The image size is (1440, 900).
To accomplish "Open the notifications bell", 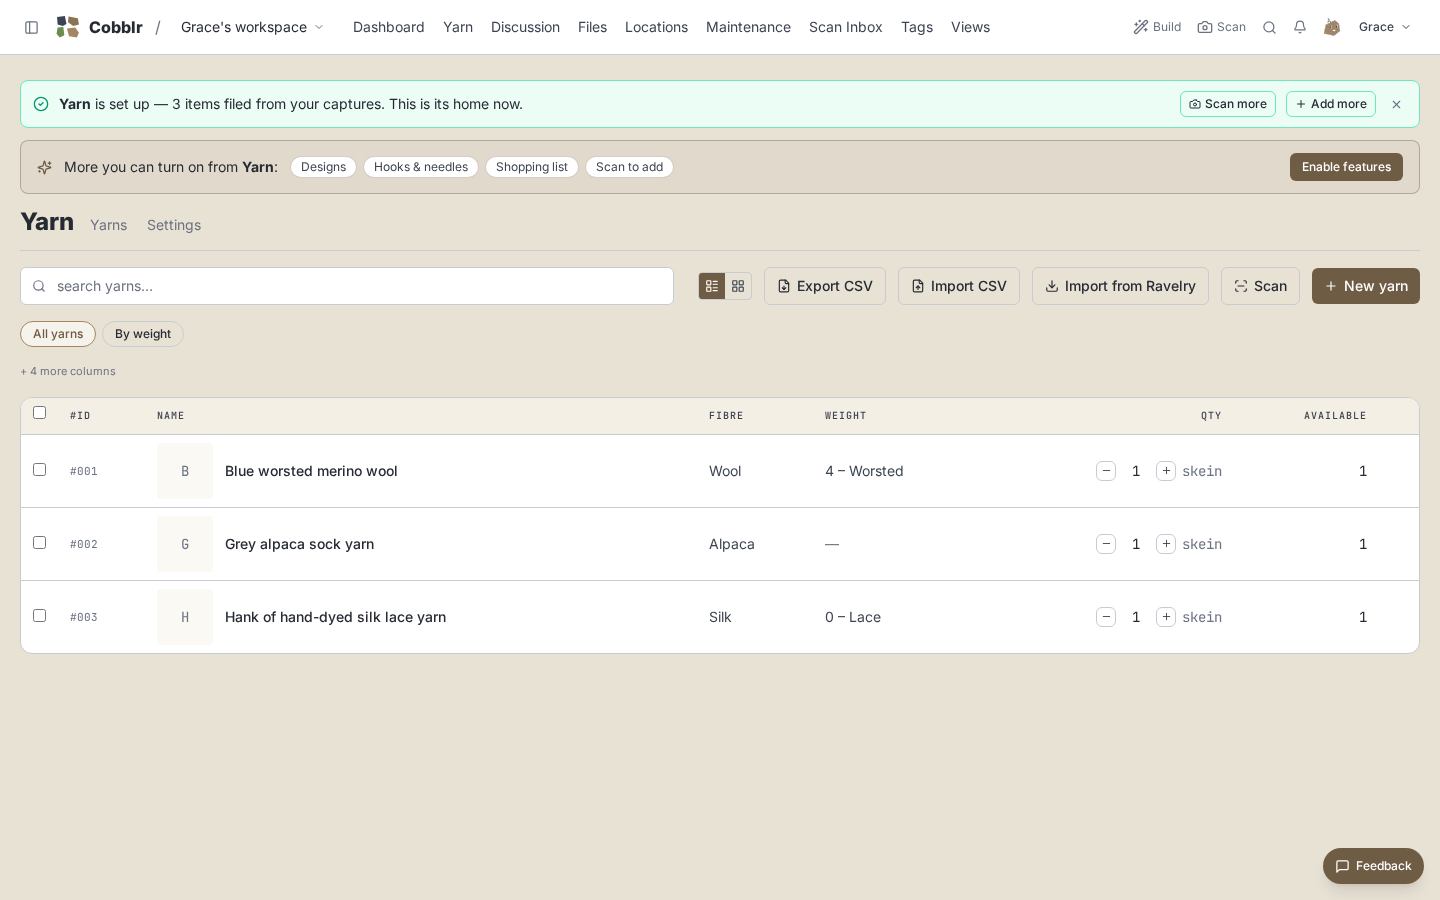I will click(x=1300, y=27).
